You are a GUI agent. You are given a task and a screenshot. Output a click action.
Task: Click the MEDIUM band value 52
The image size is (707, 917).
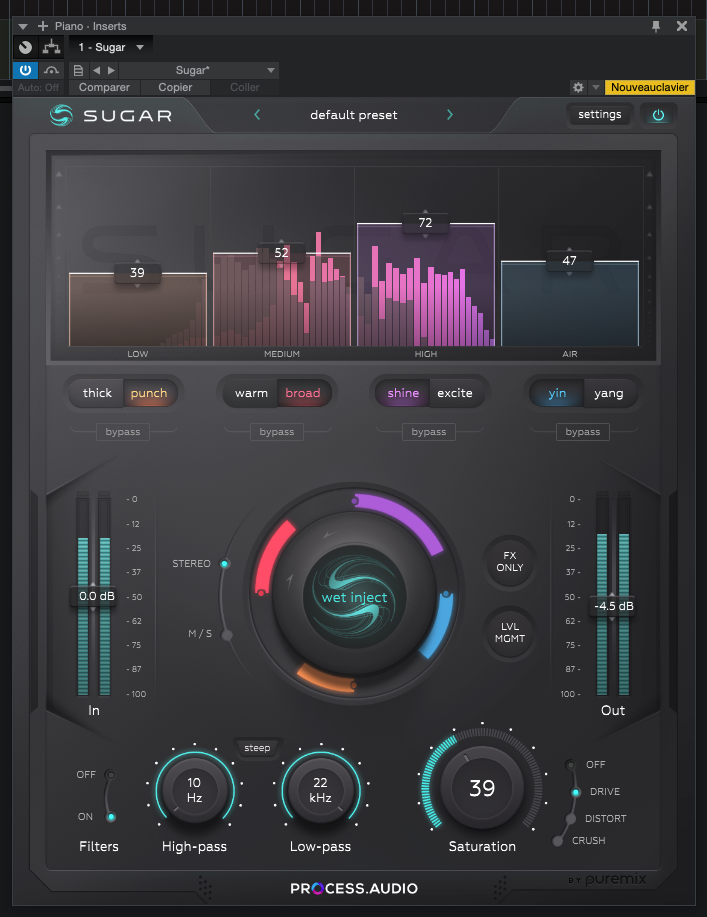(281, 253)
